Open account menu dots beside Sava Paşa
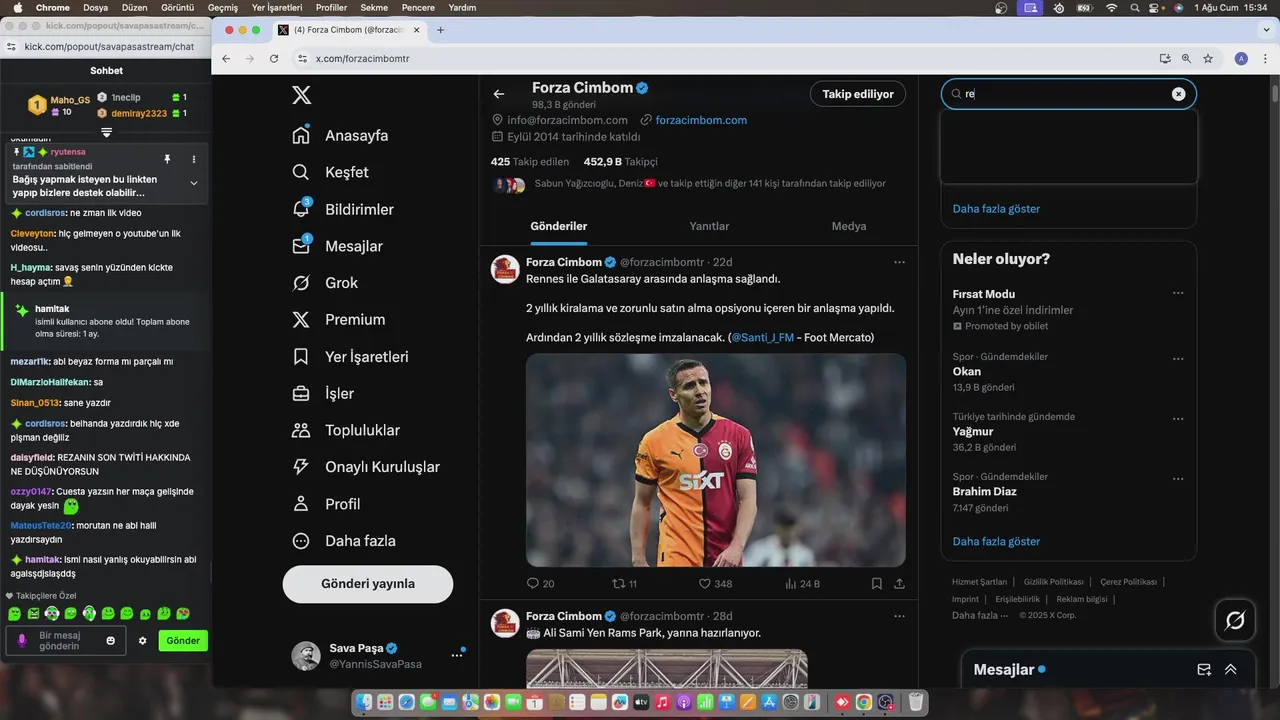1280x720 pixels. point(457,655)
